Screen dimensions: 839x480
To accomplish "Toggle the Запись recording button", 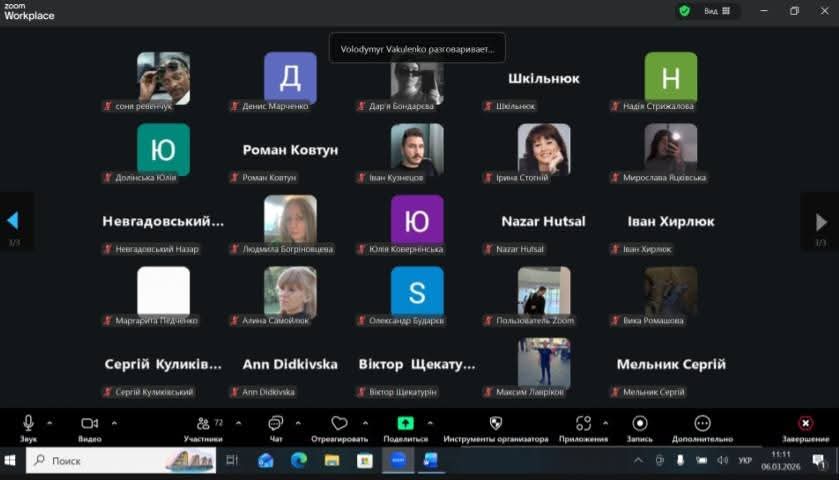I will click(640, 424).
